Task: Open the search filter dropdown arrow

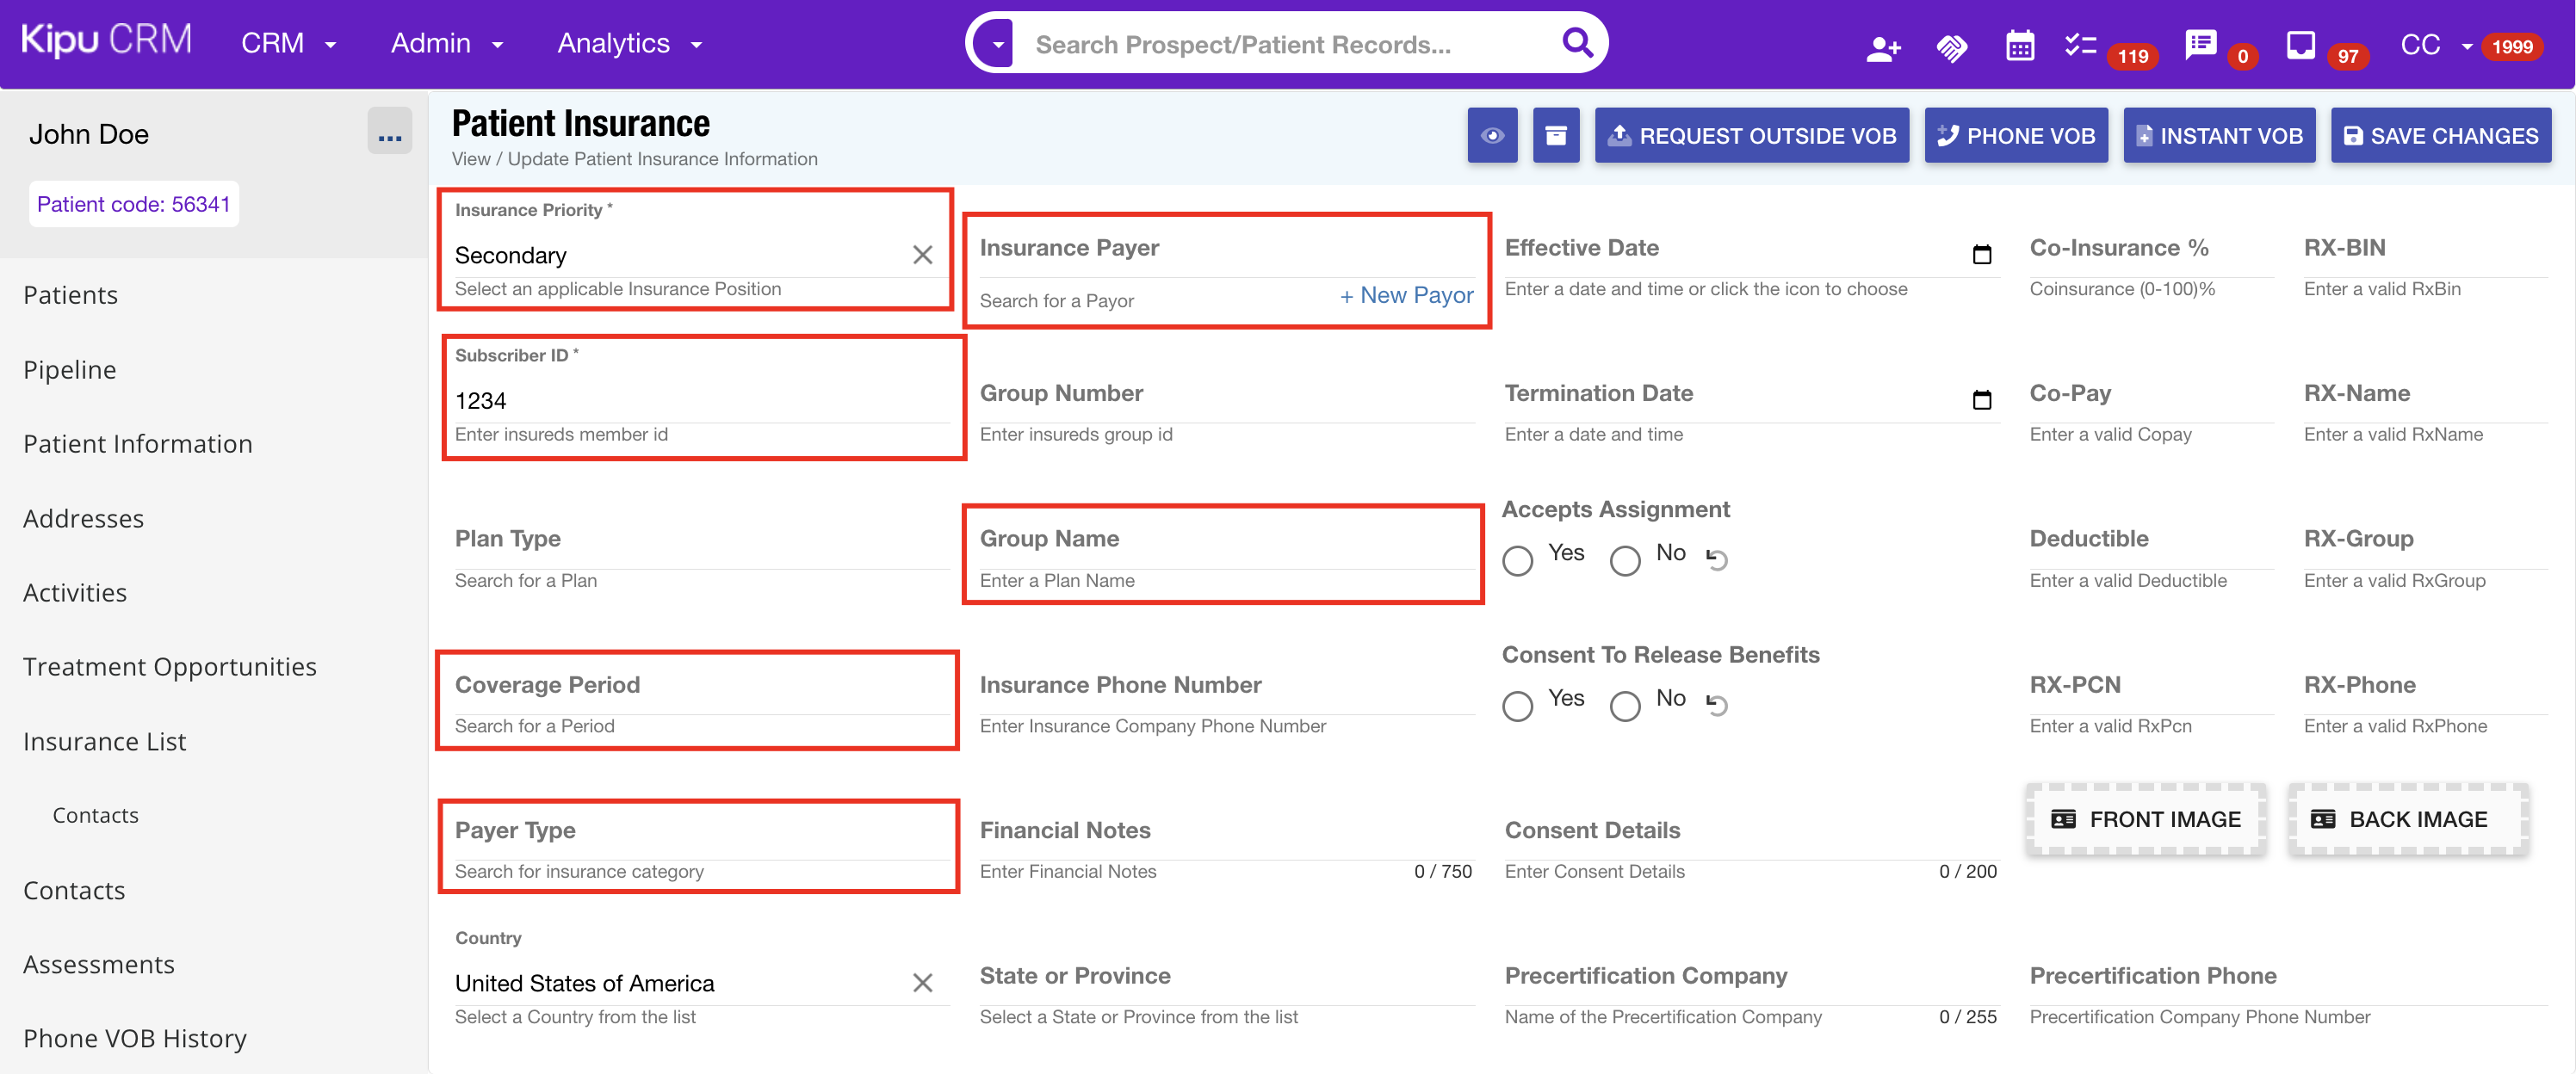Action: coord(997,45)
